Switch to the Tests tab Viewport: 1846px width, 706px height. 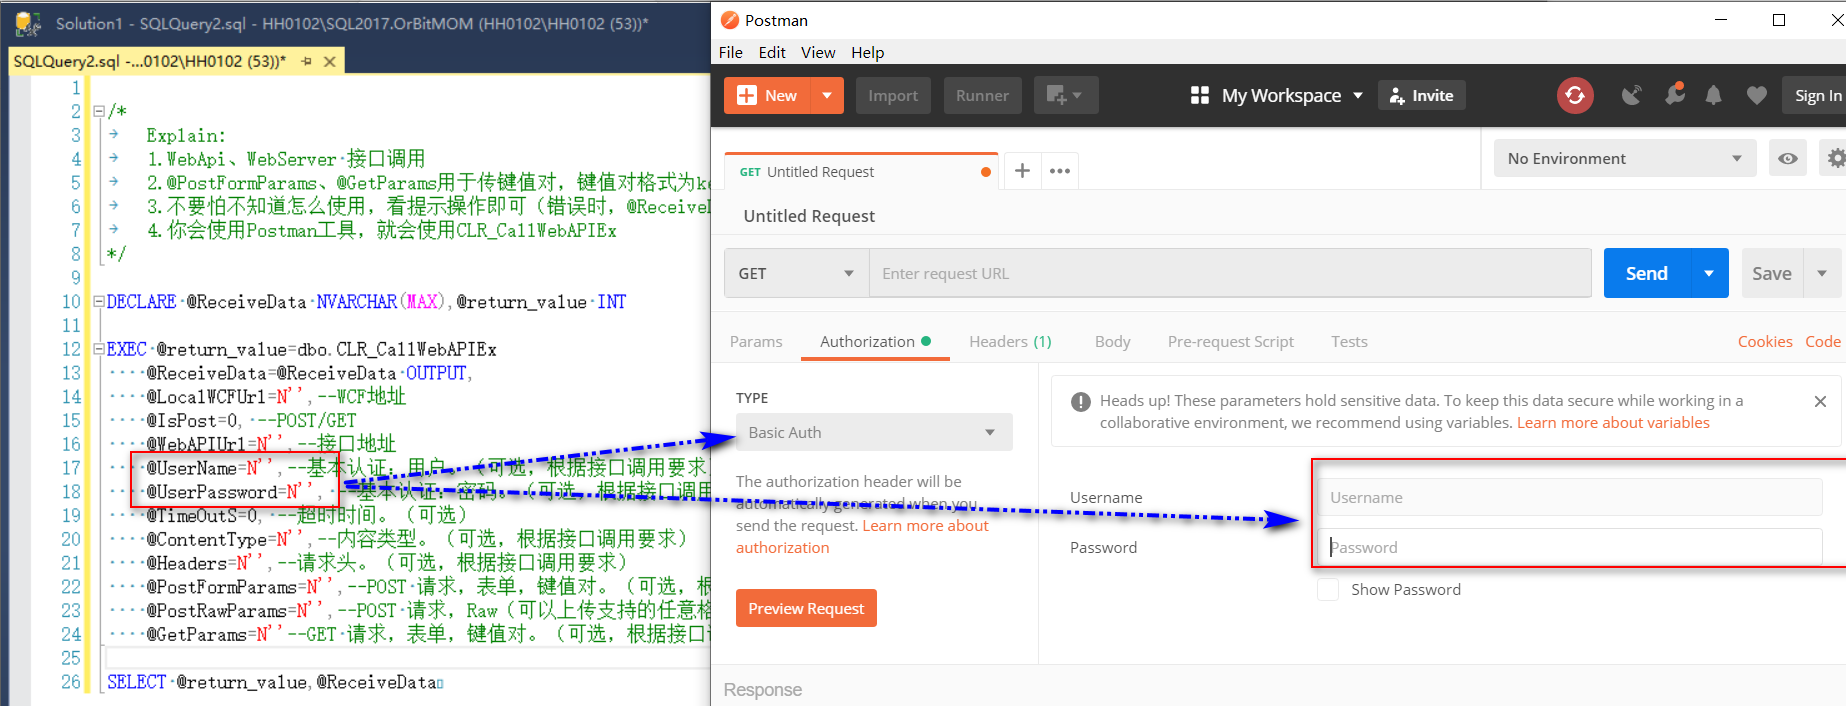(x=1349, y=342)
